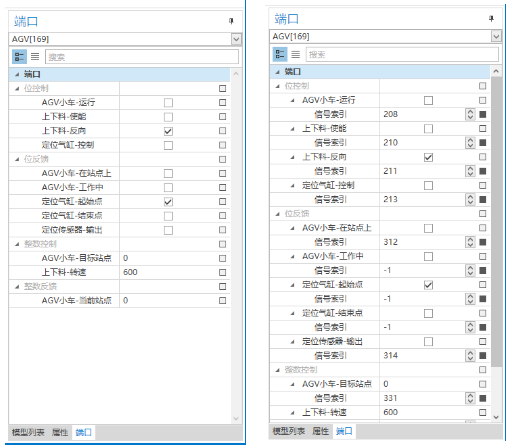
Task: Click the pin icon in left 端口 panel
Action: click(231, 21)
